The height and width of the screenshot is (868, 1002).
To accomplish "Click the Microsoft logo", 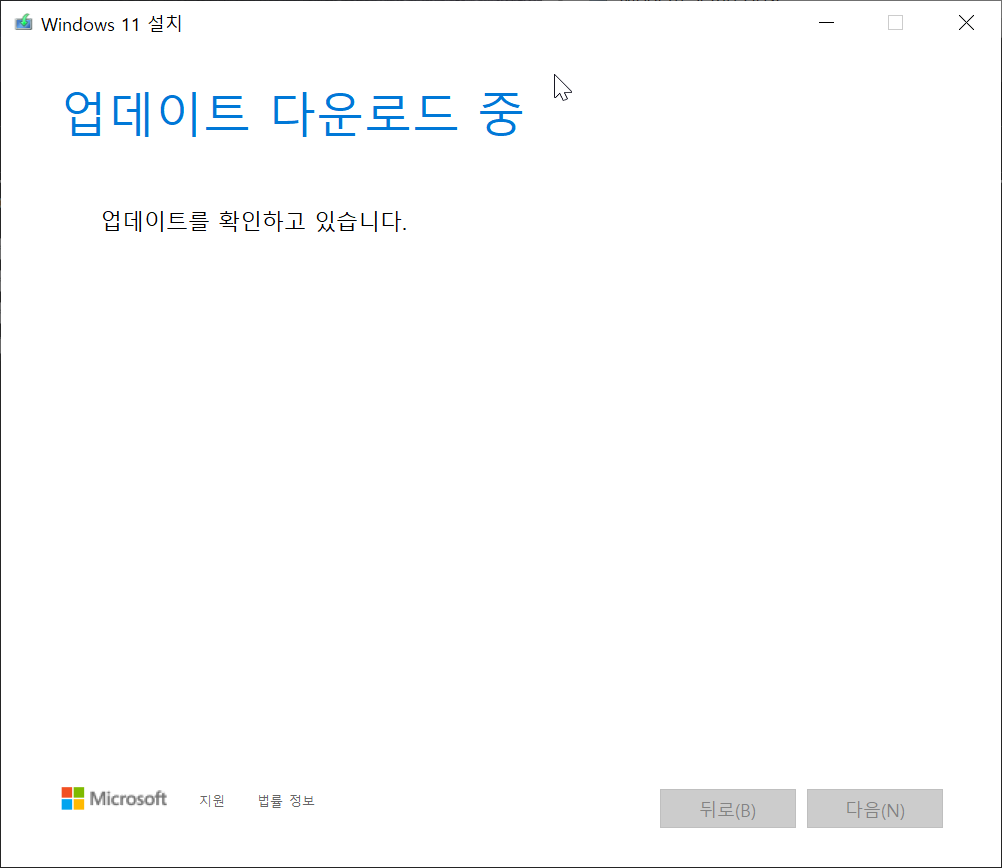I will 114,798.
